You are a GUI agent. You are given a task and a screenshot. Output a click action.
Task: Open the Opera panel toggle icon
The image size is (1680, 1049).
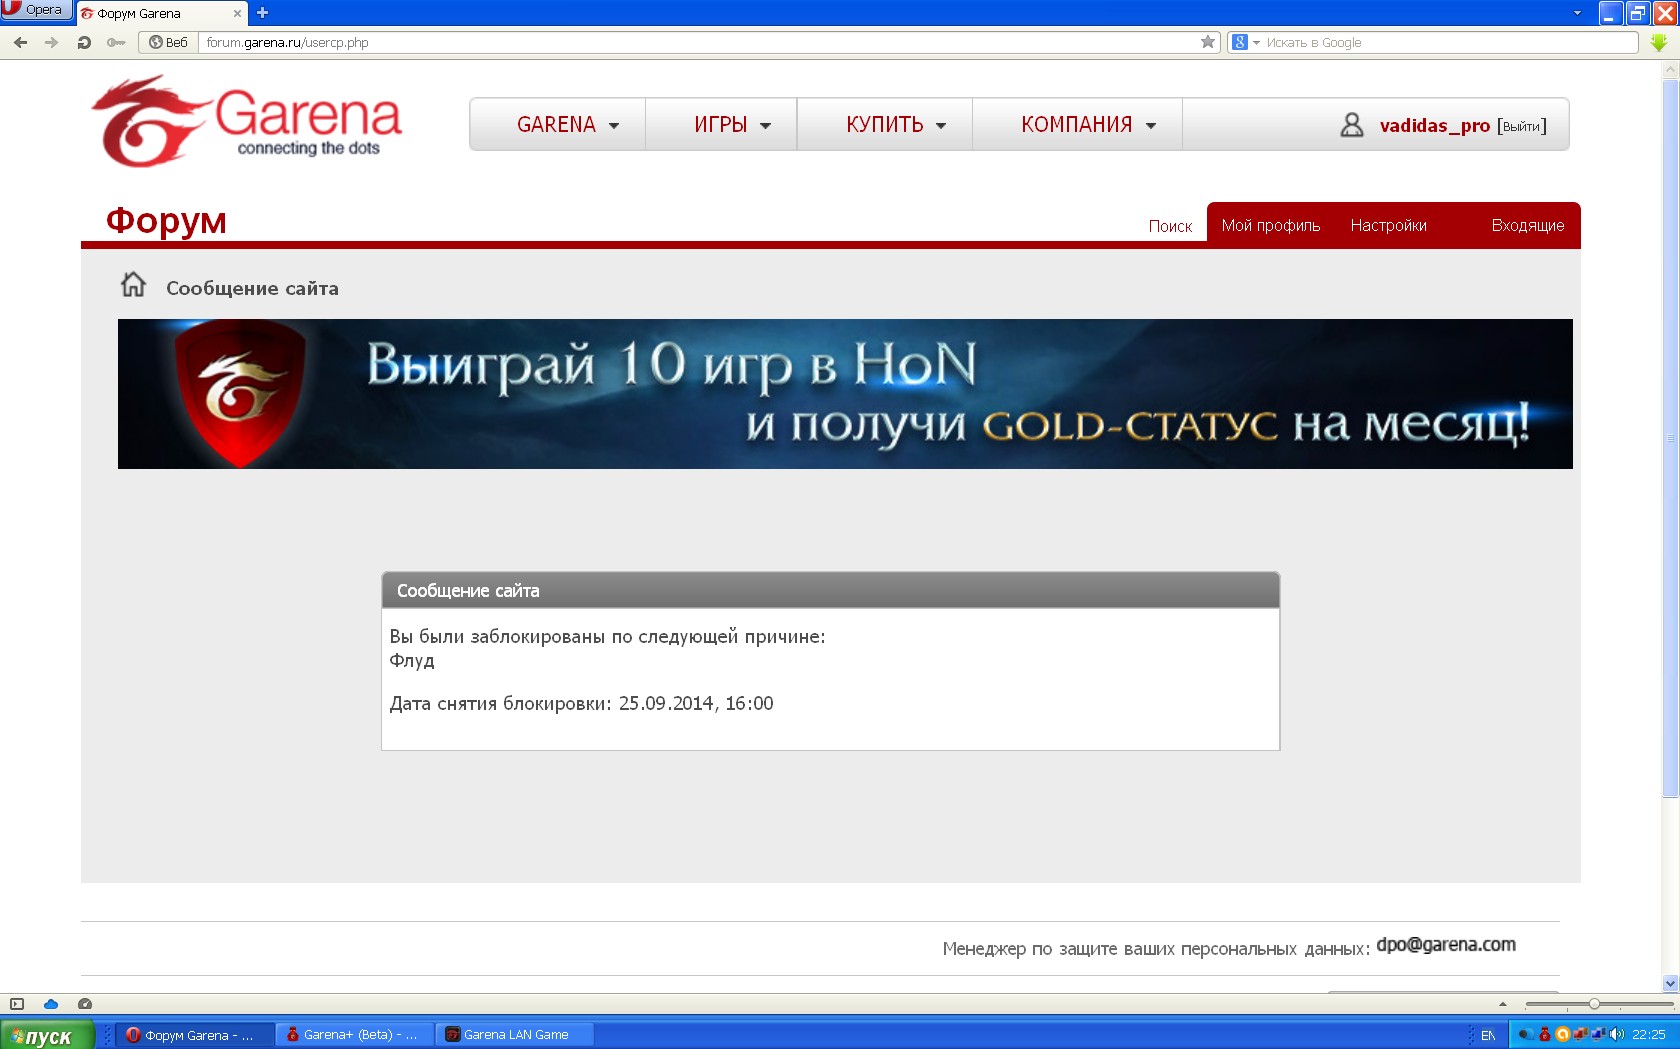[16, 1004]
